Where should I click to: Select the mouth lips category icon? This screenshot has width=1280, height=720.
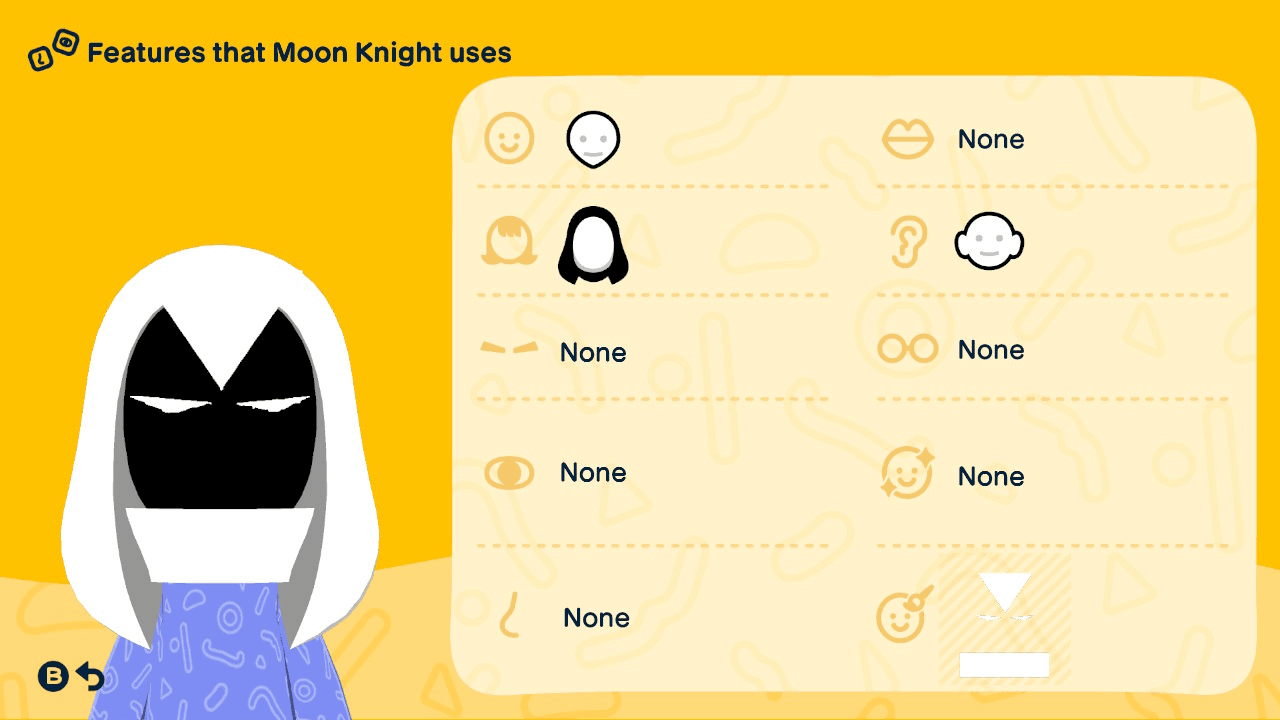(x=907, y=139)
